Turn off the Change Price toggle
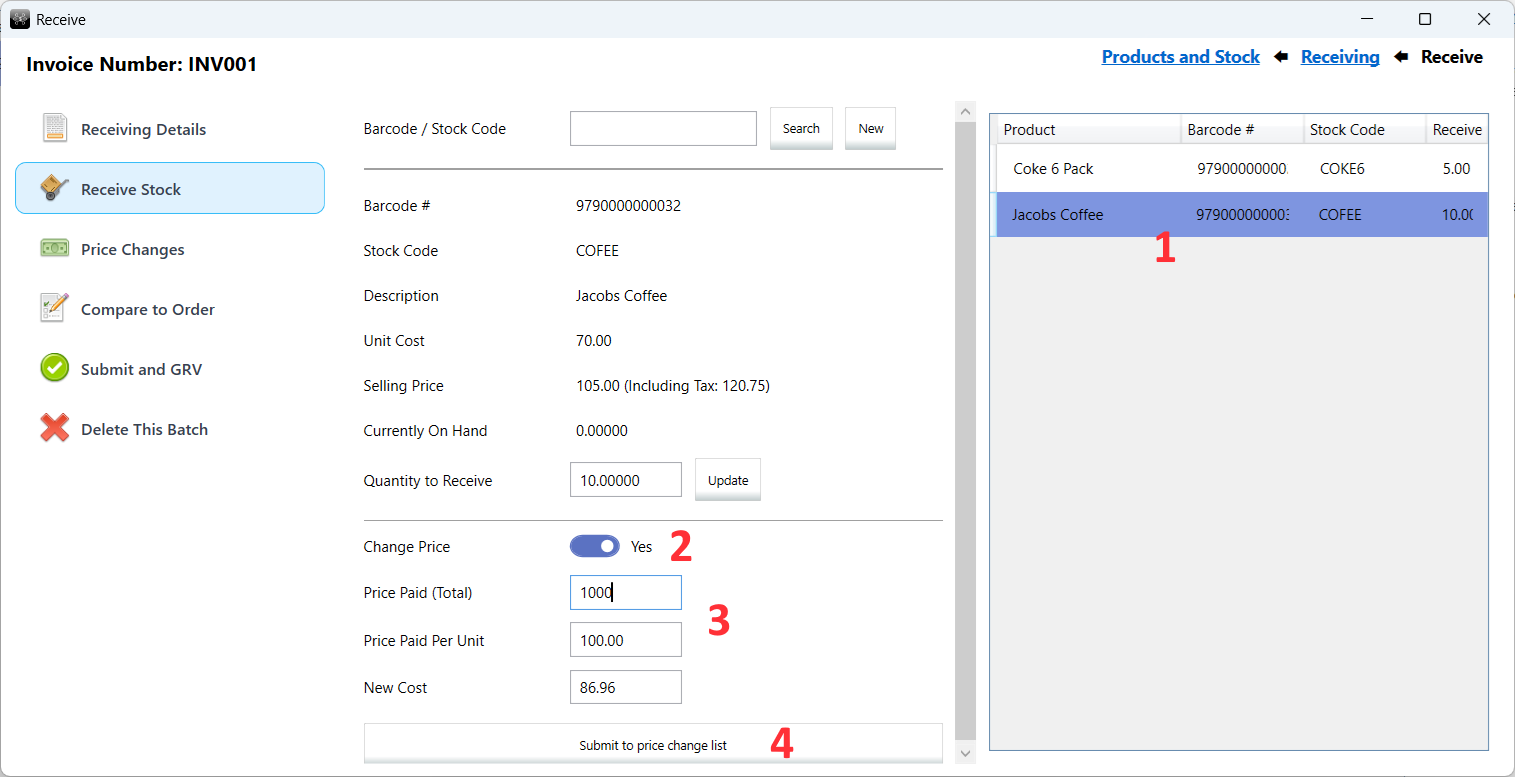The width and height of the screenshot is (1515, 777). (x=595, y=546)
